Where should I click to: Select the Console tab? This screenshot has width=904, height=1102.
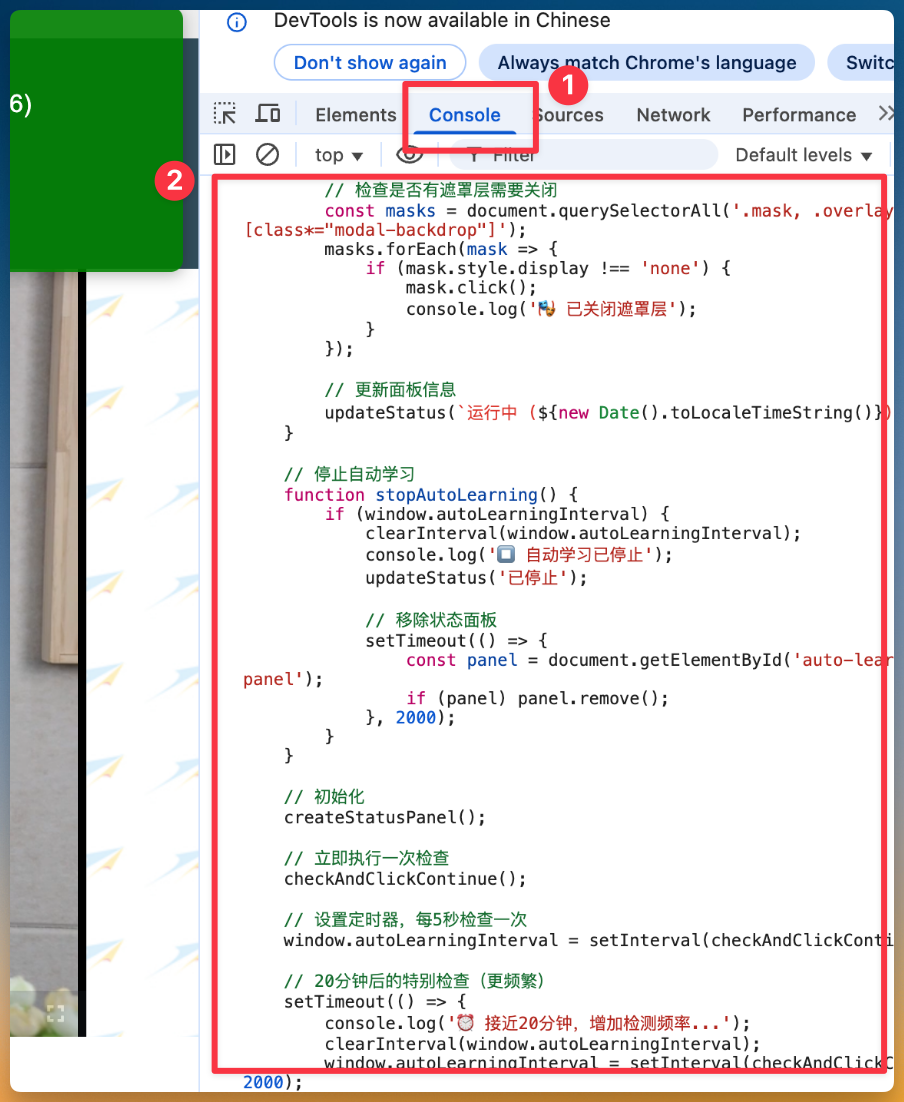point(464,115)
